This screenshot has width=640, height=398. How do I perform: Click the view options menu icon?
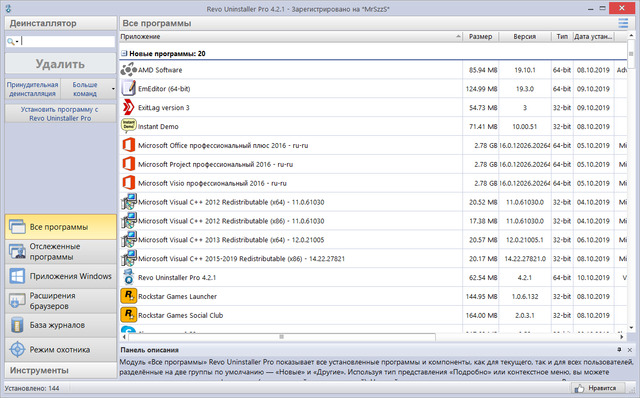623,23
